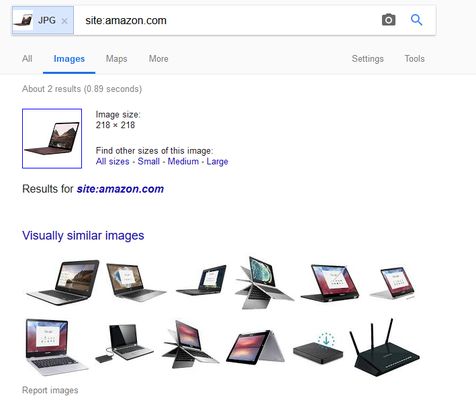Screen dimensions: 476x400
Task: Open the site:amazon.com results link
Action: click(120, 189)
